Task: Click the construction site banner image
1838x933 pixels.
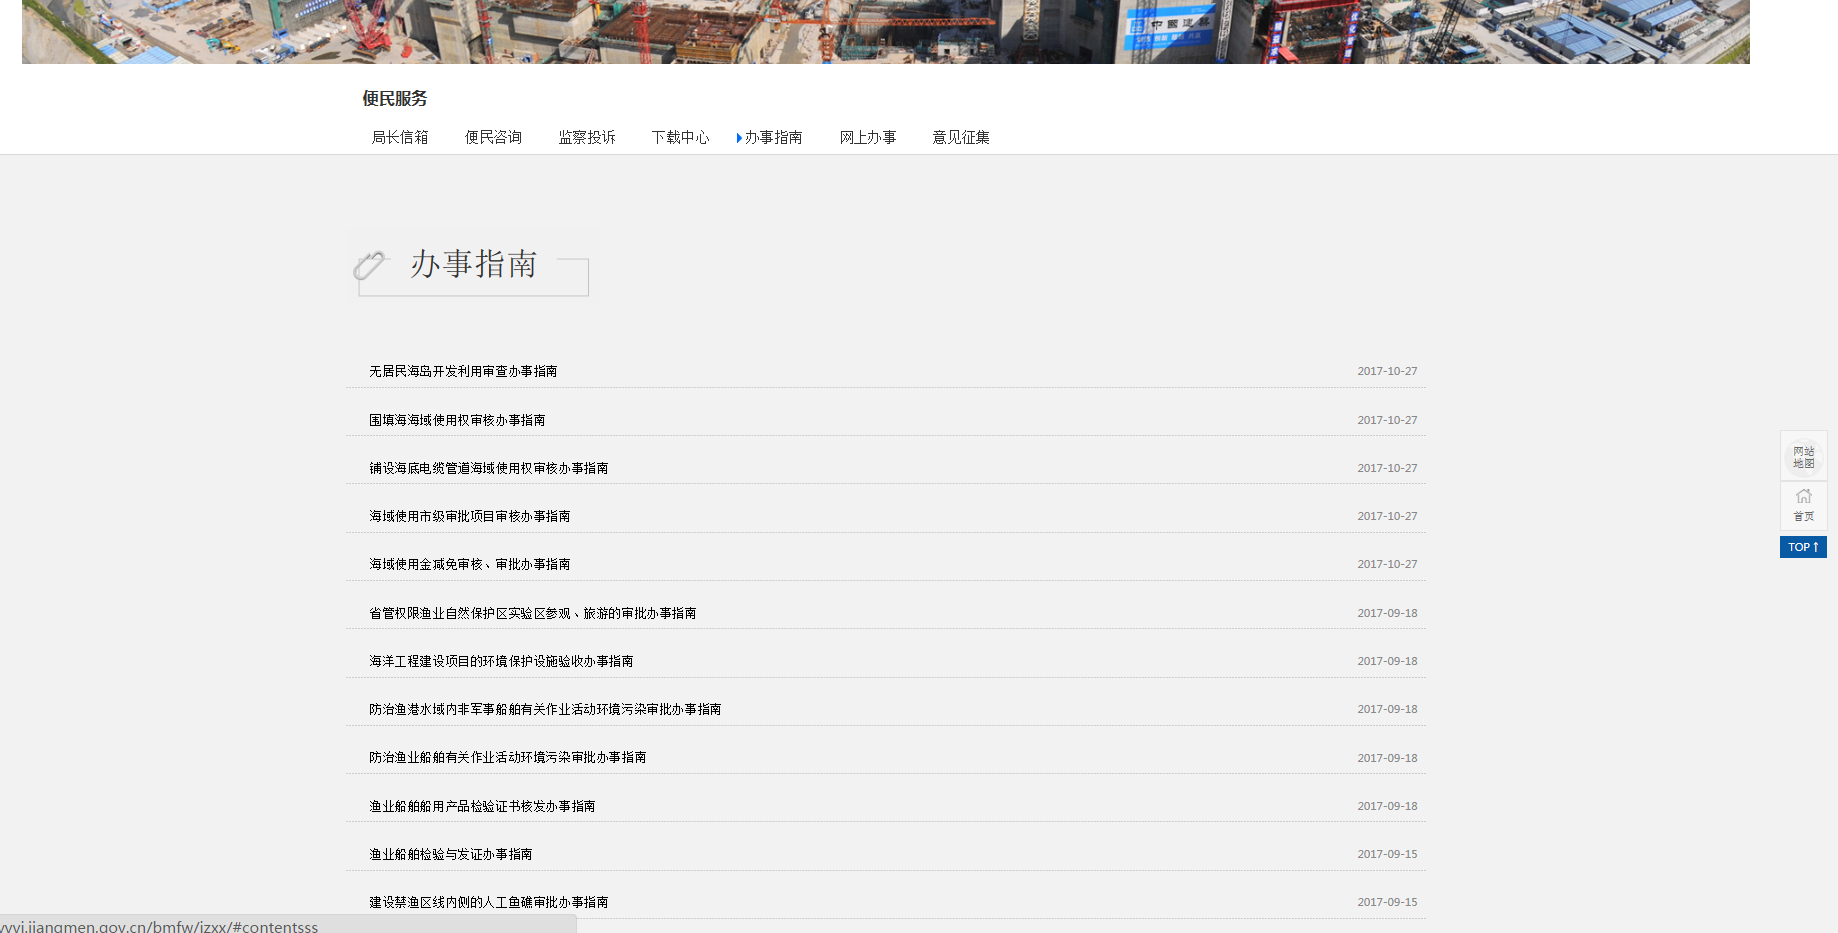Action: pos(885,32)
